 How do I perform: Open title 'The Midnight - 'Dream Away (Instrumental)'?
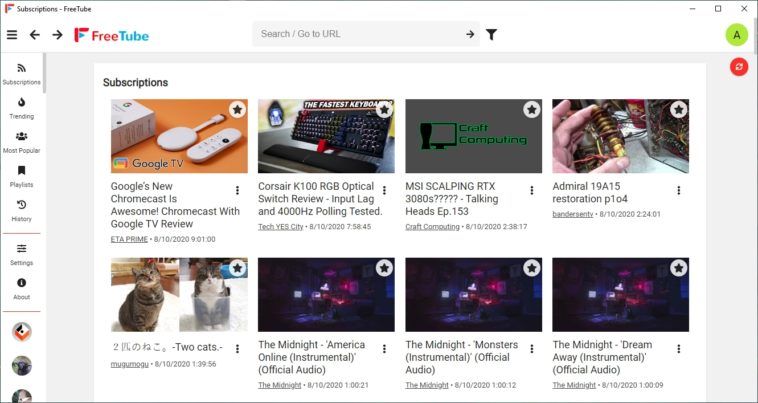pos(602,357)
